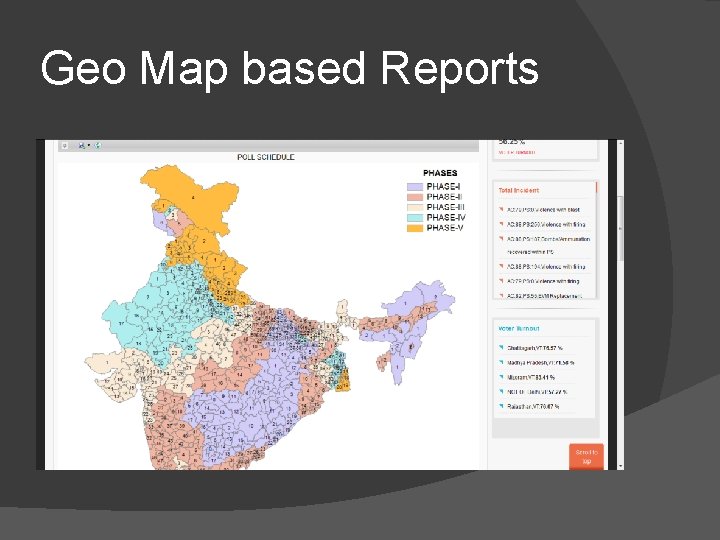Open the Total Incident panel heading
Viewport: 720px width, 540px height.
click(x=519, y=190)
